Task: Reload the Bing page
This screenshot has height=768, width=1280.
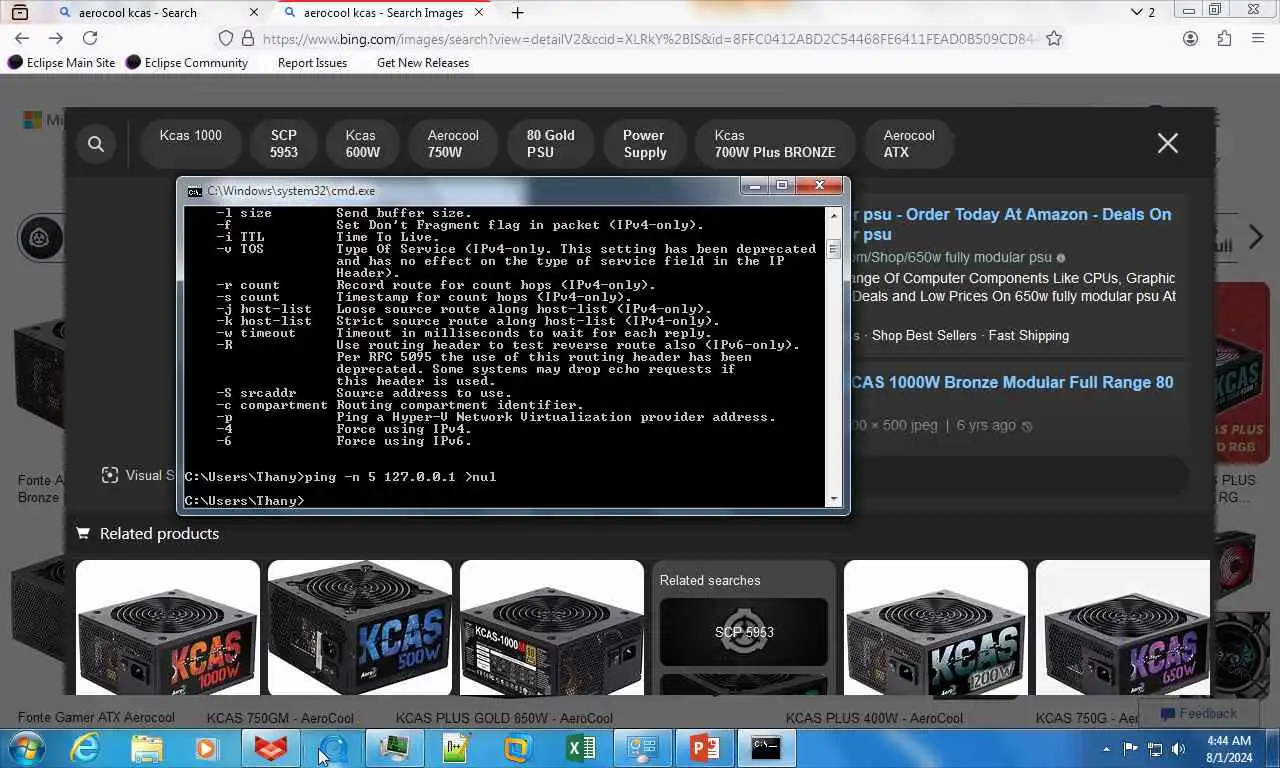Action: tap(90, 38)
